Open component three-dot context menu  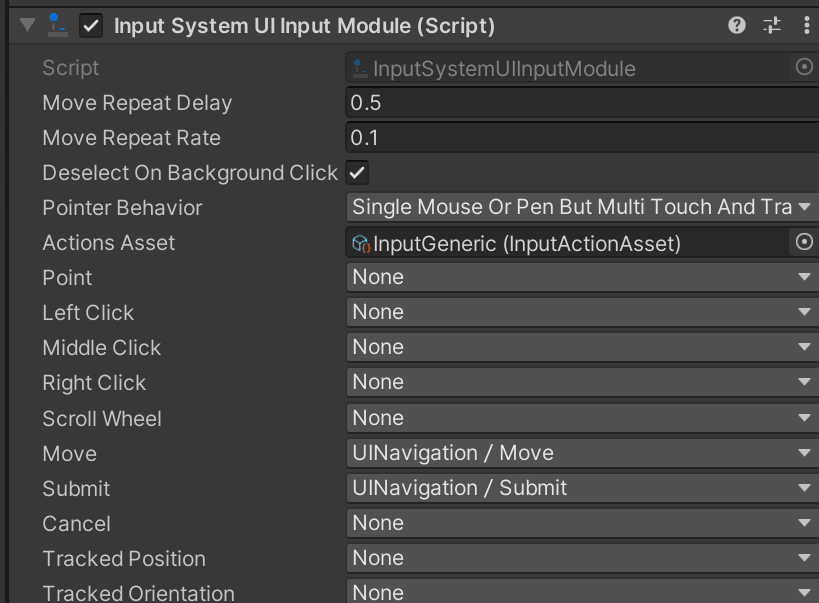point(806,25)
